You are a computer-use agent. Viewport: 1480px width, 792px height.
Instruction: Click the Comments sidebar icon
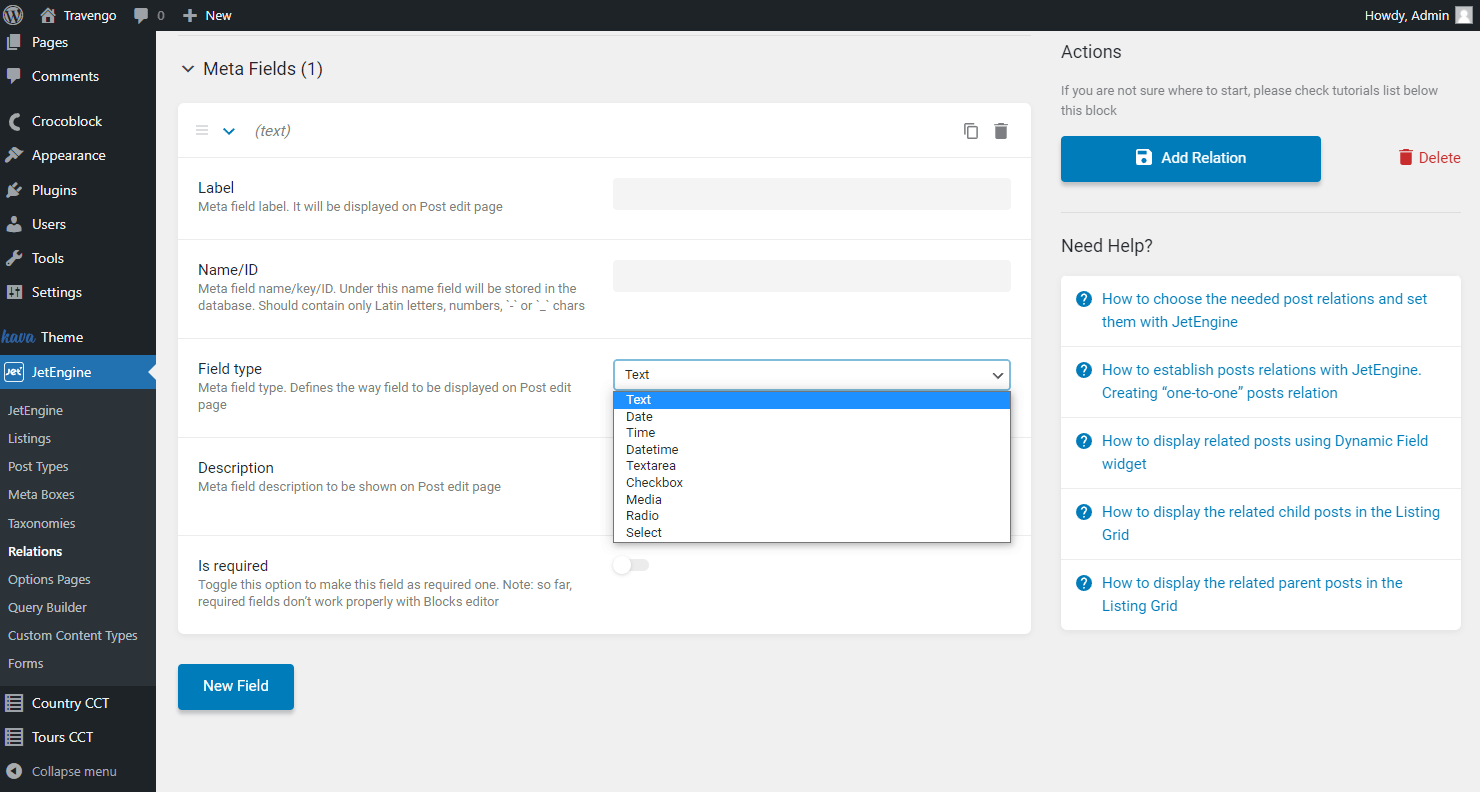[x=14, y=76]
